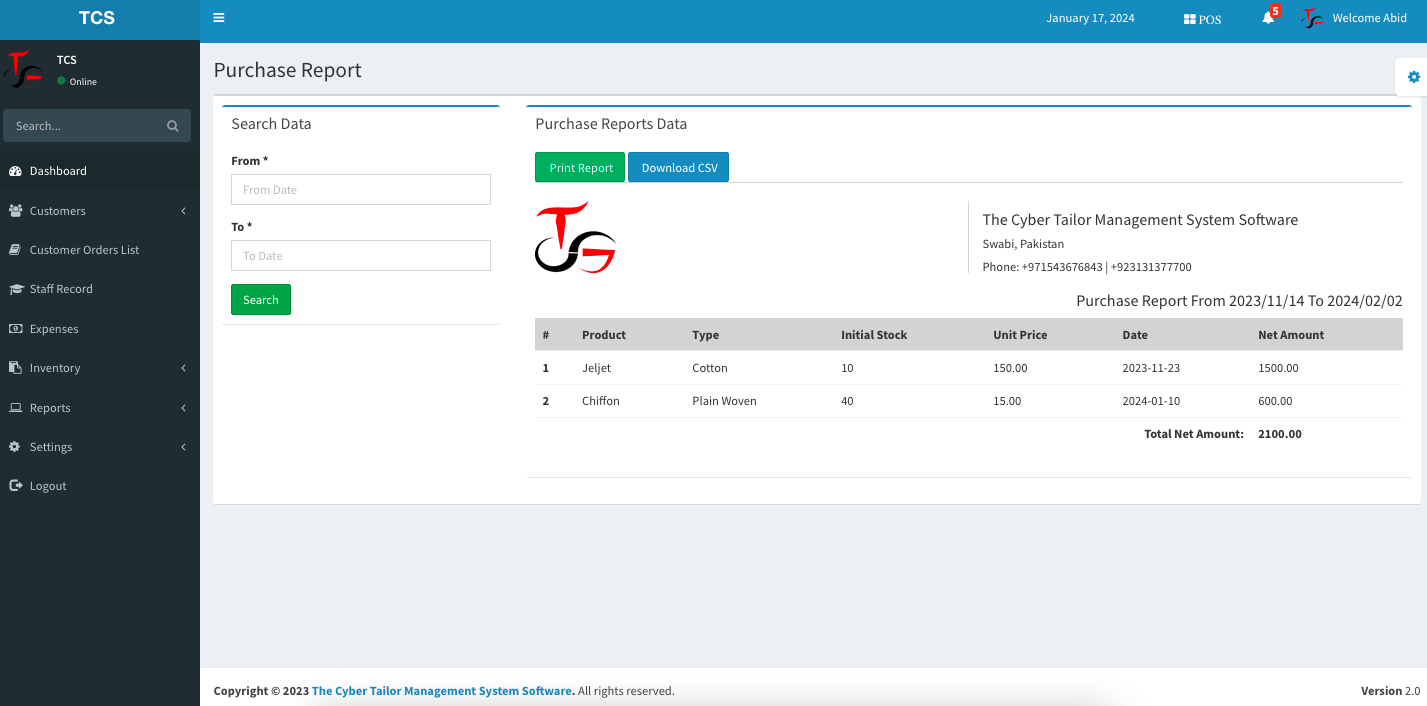Screen dimensions: 1427x706
Task: Click the POS icon in the top bar
Action: pyautogui.click(x=1201, y=18)
